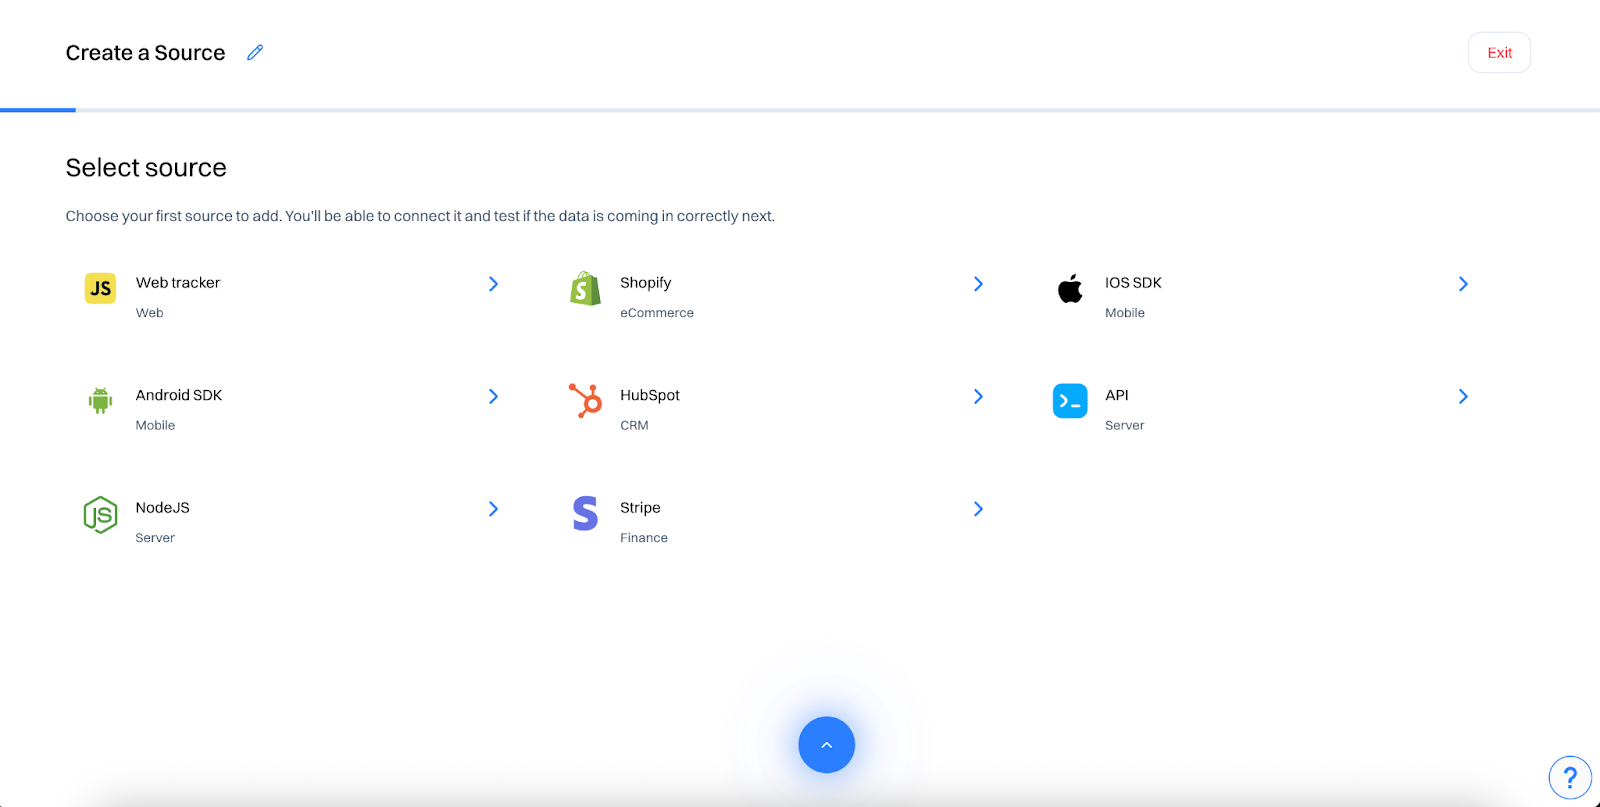Exit the source creation wizard

coord(1499,53)
